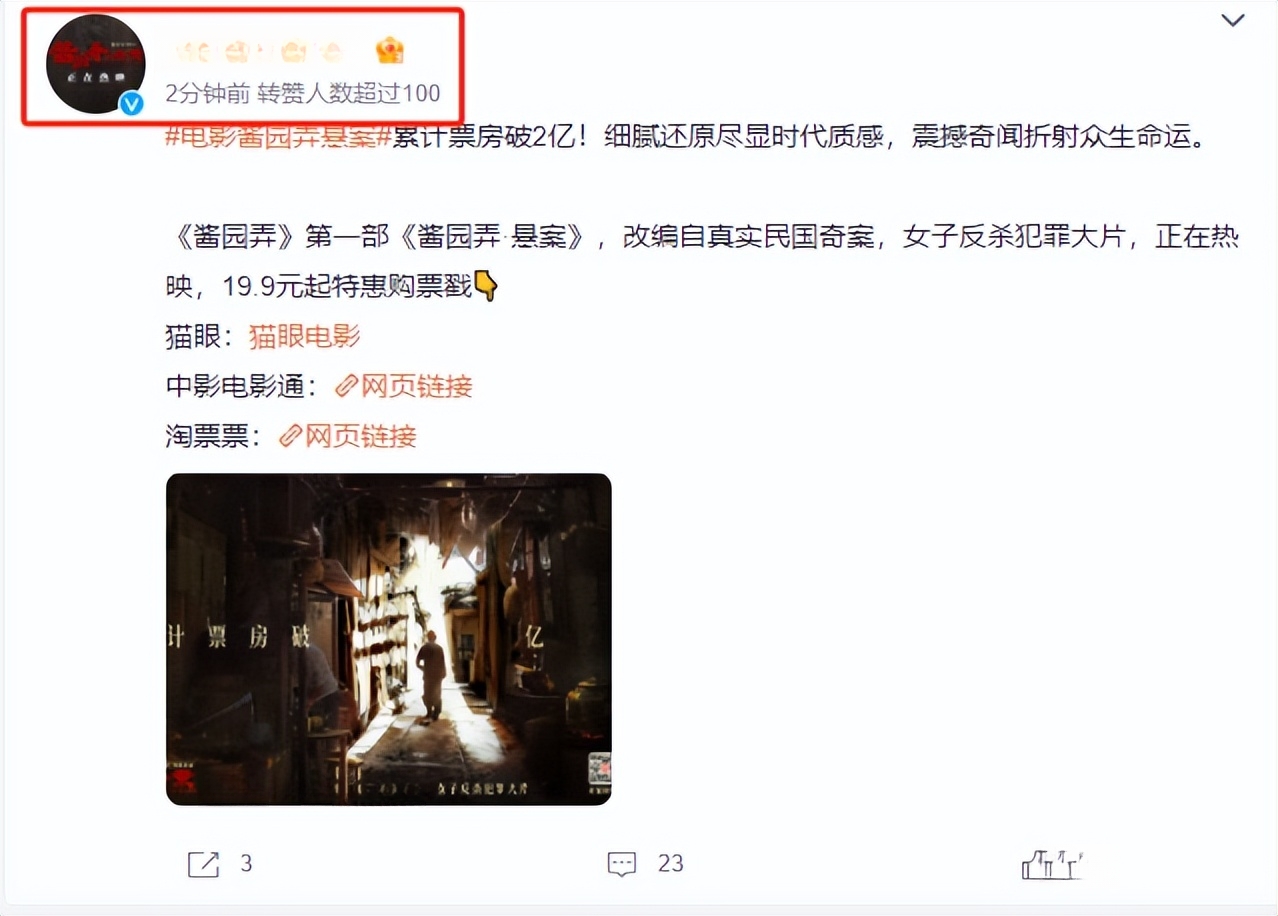
Task: Click the repost count 3
Action: coord(246,863)
